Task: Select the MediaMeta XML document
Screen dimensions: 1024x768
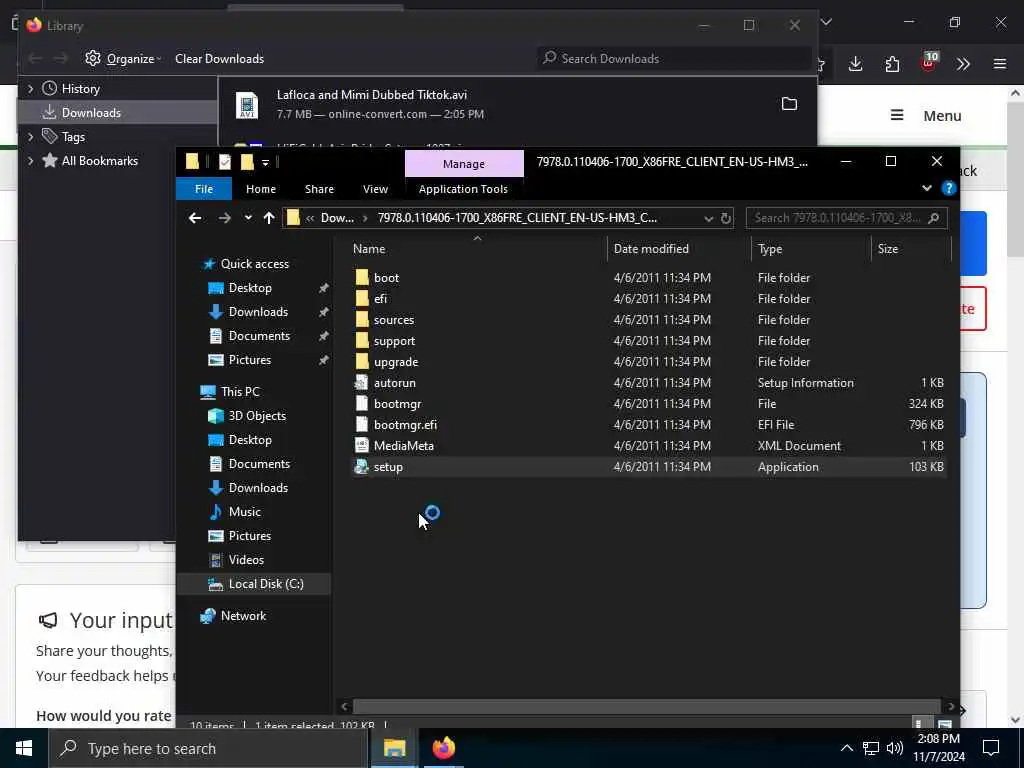Action: point(404,445)
